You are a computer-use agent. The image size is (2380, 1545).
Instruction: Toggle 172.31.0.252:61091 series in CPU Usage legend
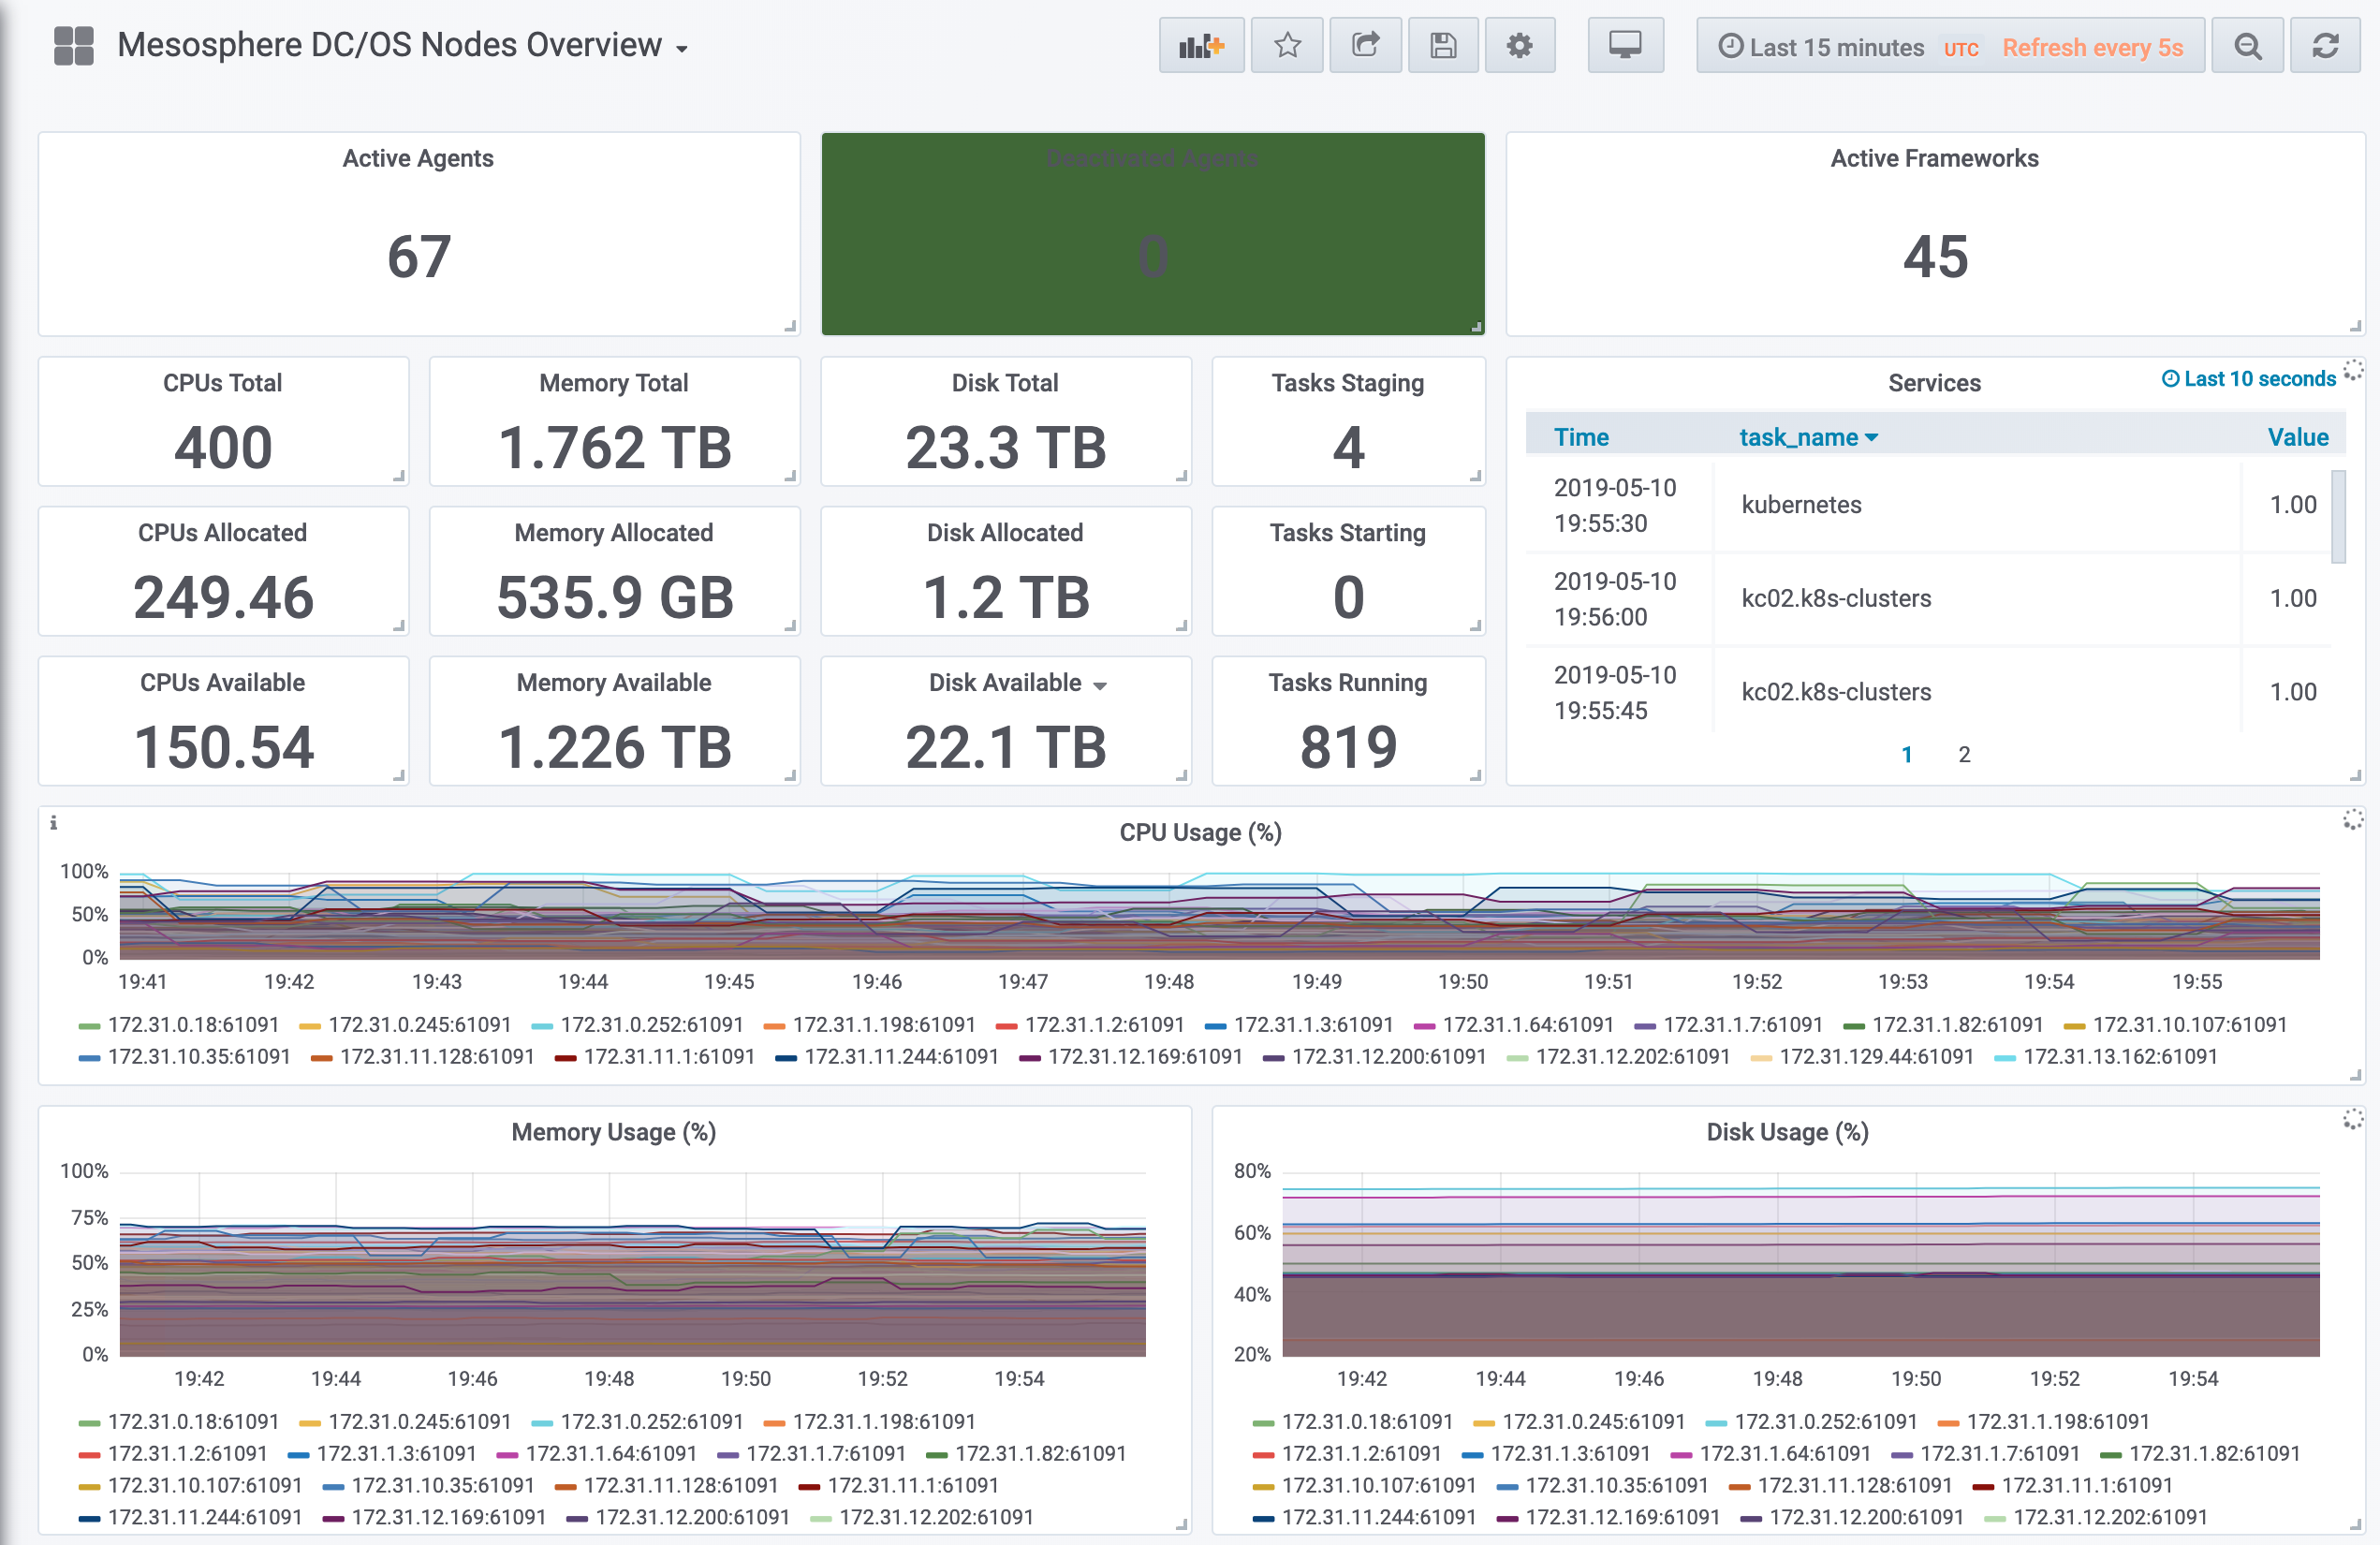click(x=651, y=1025)
